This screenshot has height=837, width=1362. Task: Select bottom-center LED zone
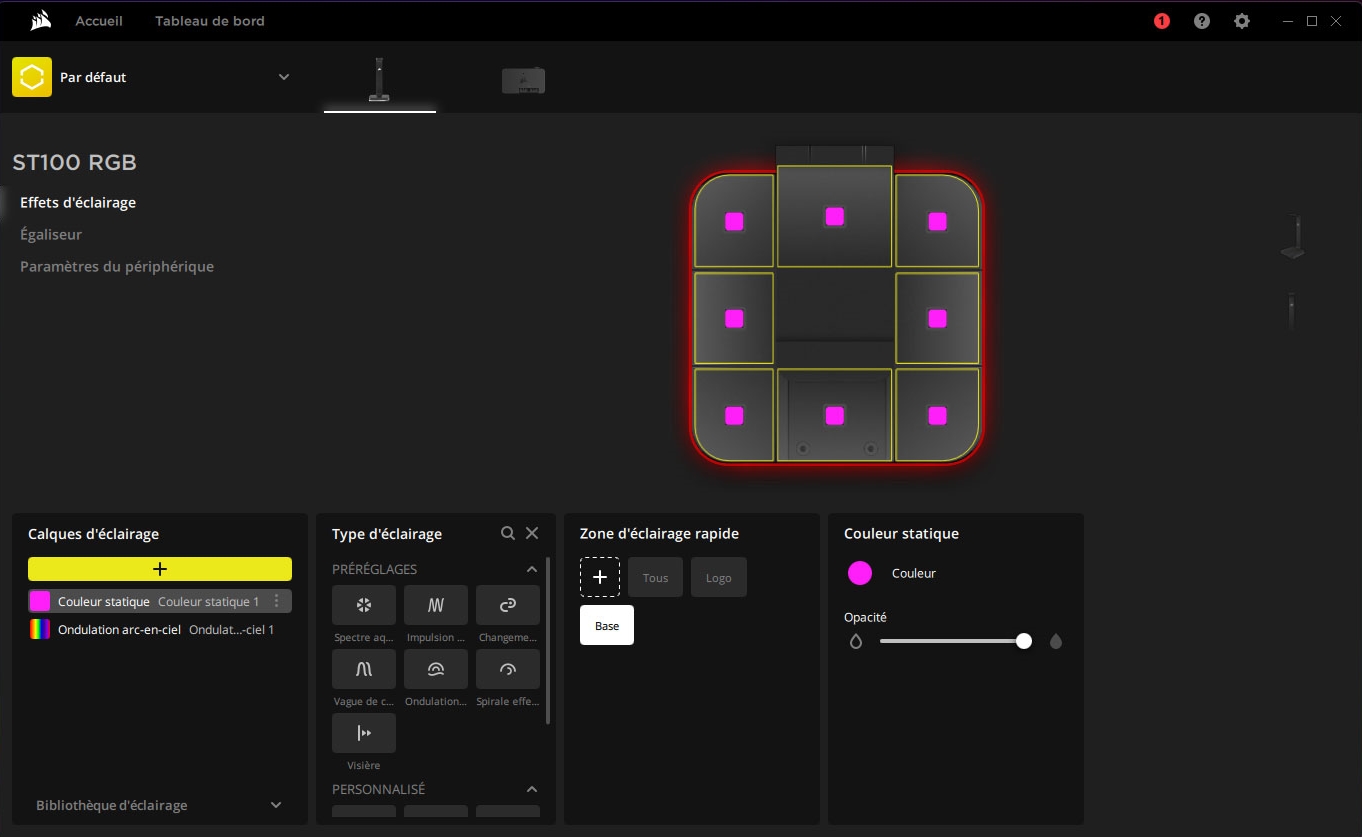pyautogui.click(x=834, y=415)
